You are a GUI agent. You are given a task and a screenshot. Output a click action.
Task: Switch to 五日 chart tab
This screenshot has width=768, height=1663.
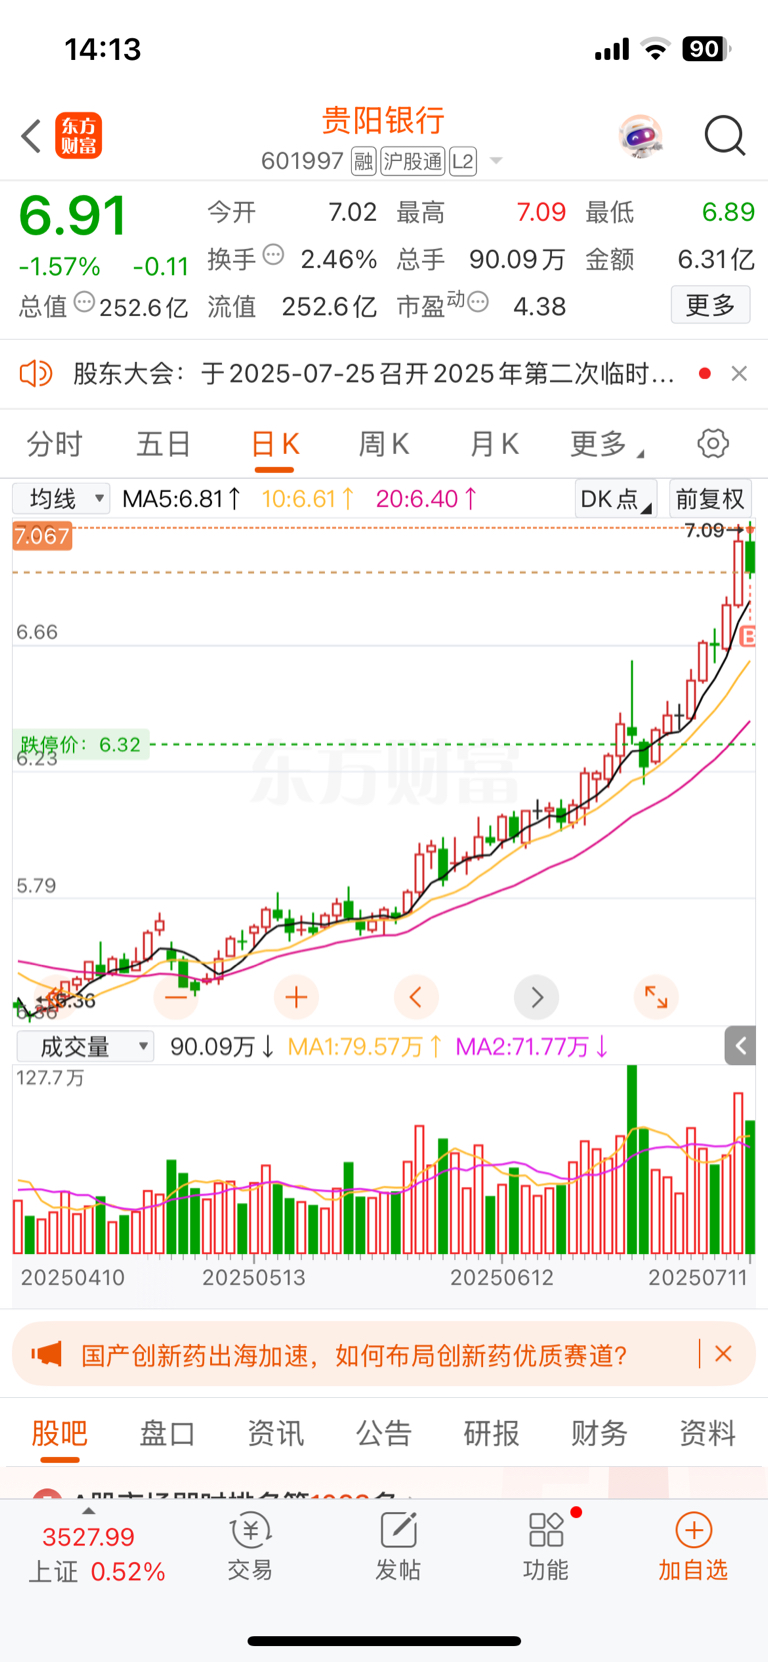pos(163,444)
